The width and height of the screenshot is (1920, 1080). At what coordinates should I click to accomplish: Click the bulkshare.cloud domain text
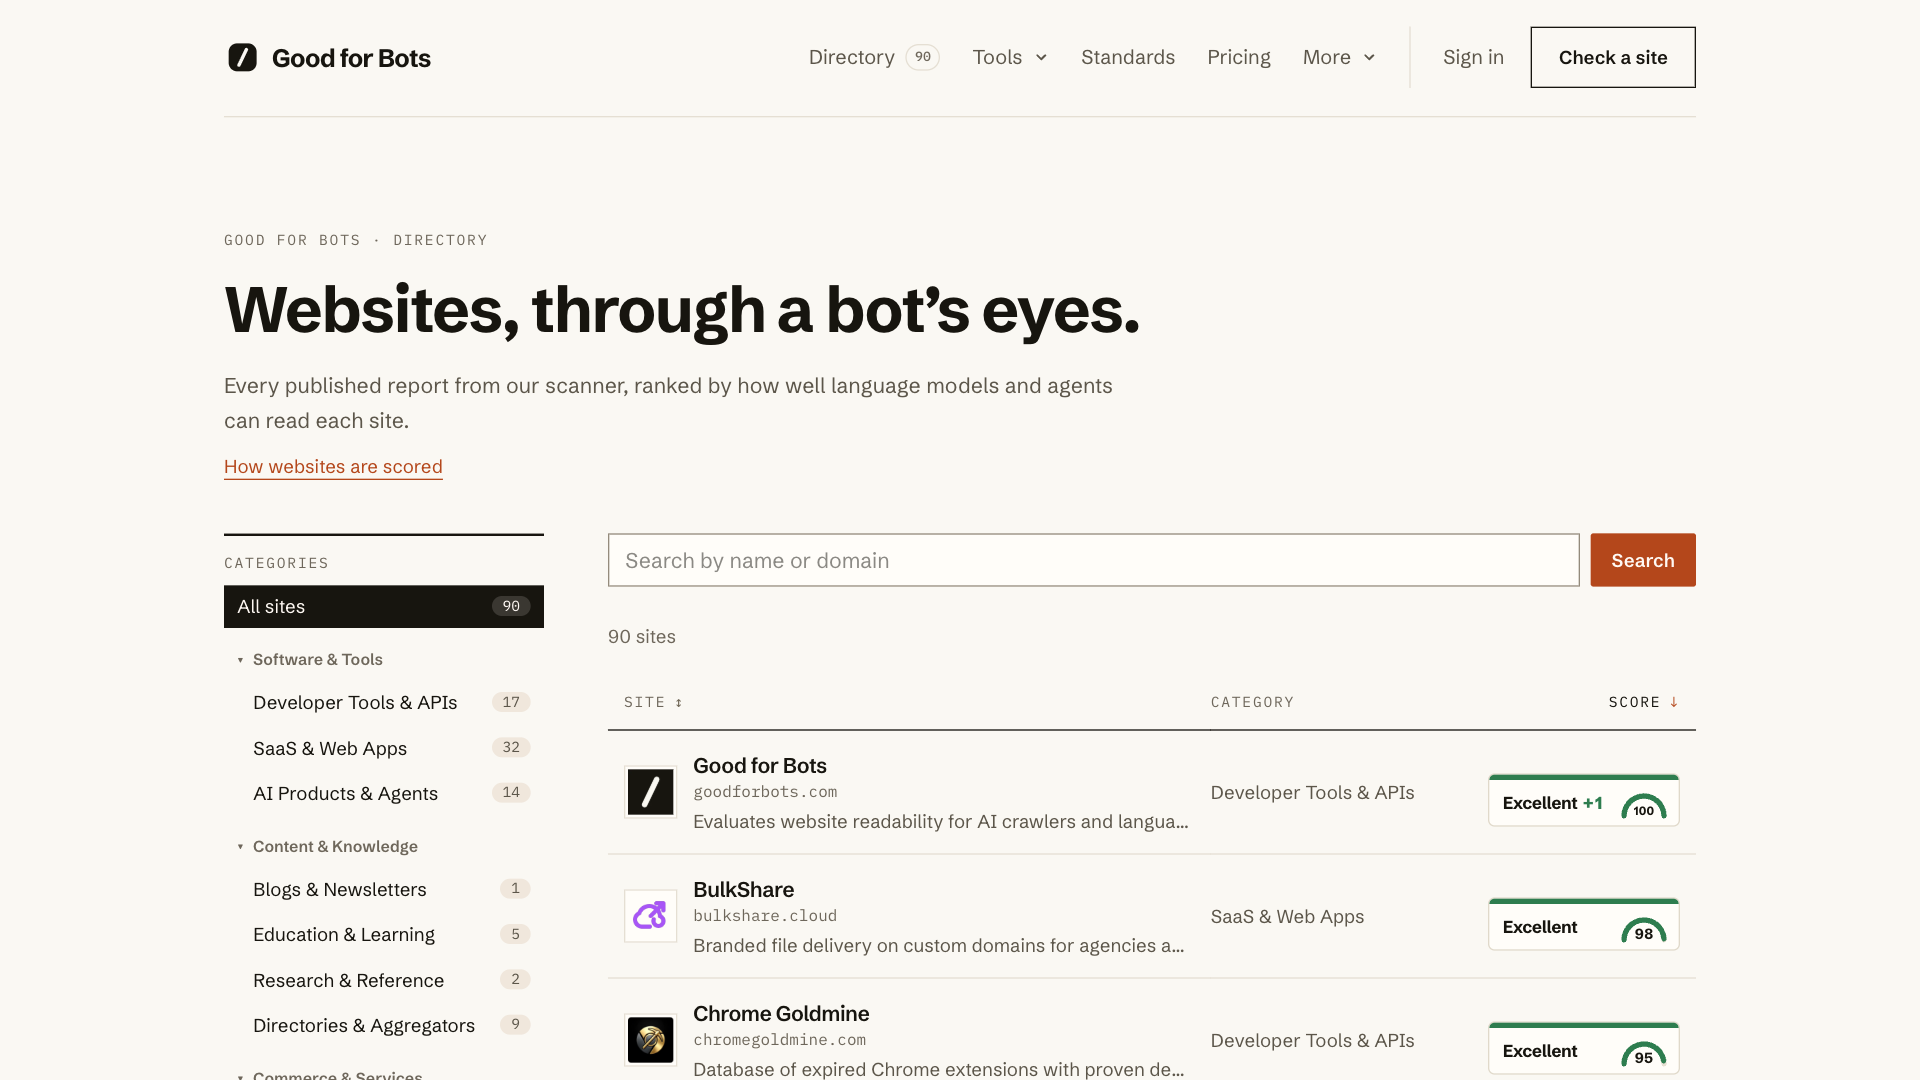pos(765,916)
